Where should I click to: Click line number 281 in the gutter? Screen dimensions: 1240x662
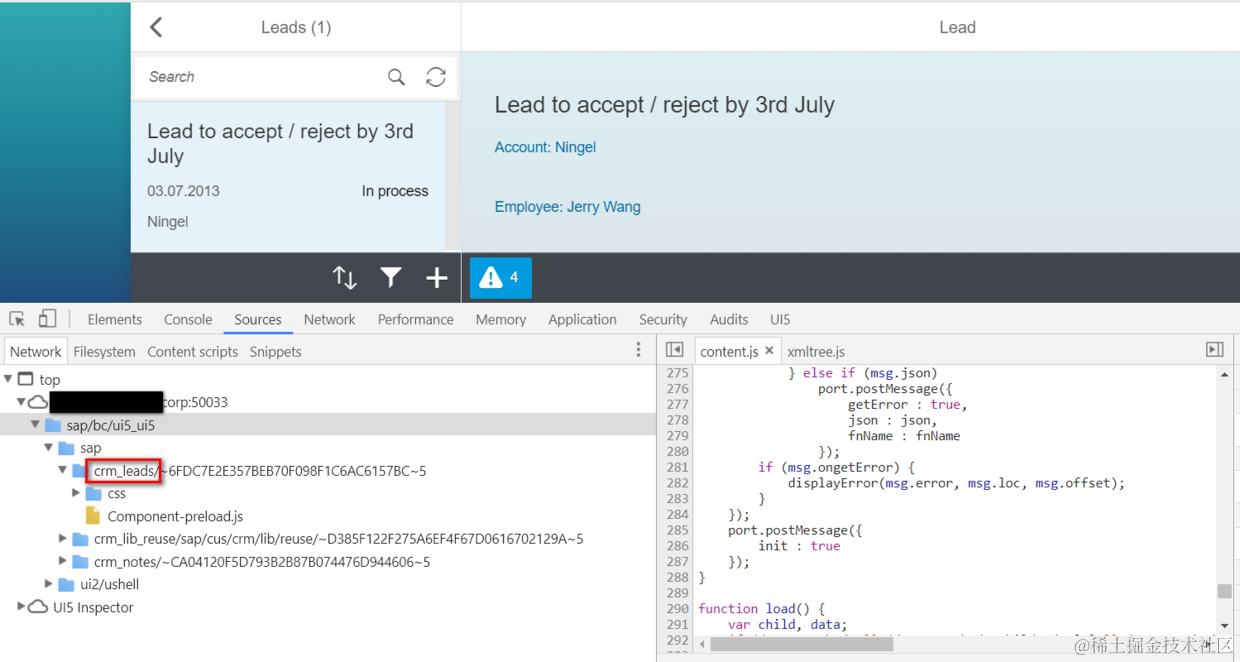point(677,467)
